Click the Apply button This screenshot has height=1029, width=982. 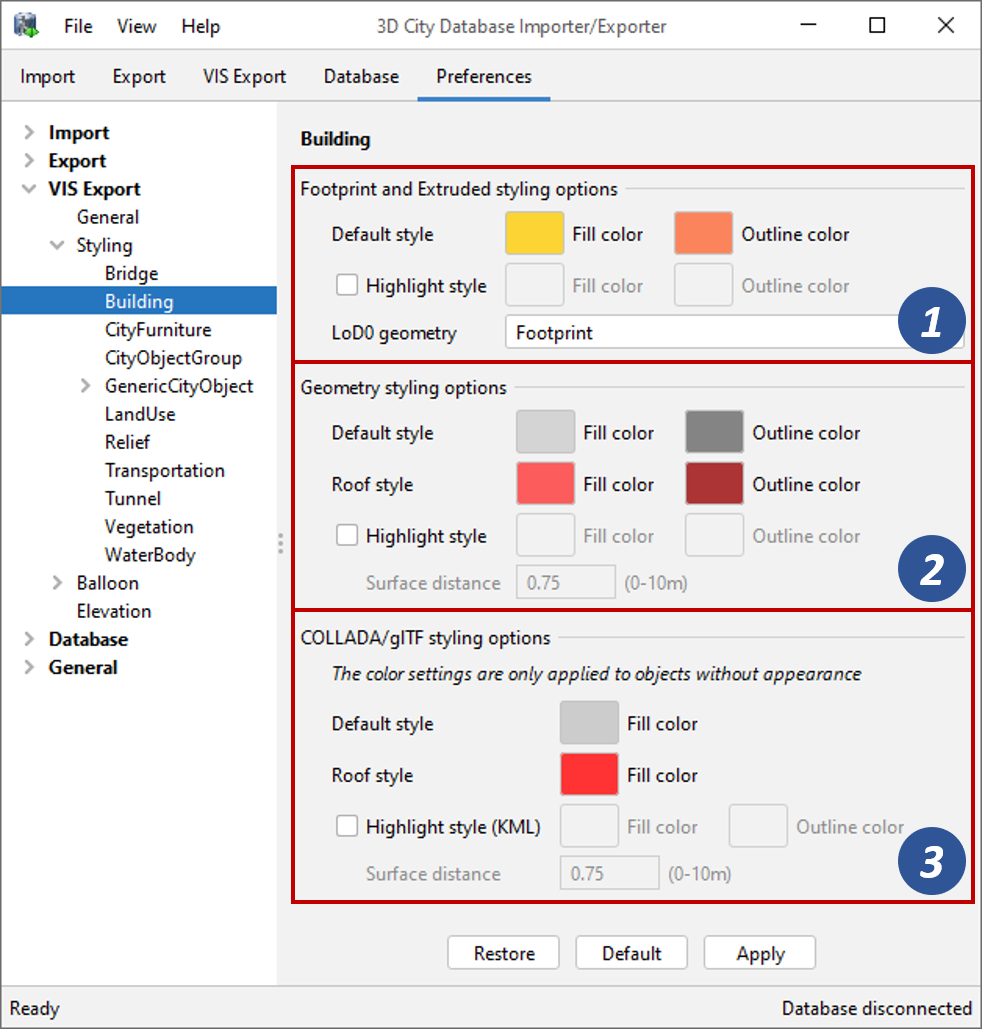coord(760,953)
